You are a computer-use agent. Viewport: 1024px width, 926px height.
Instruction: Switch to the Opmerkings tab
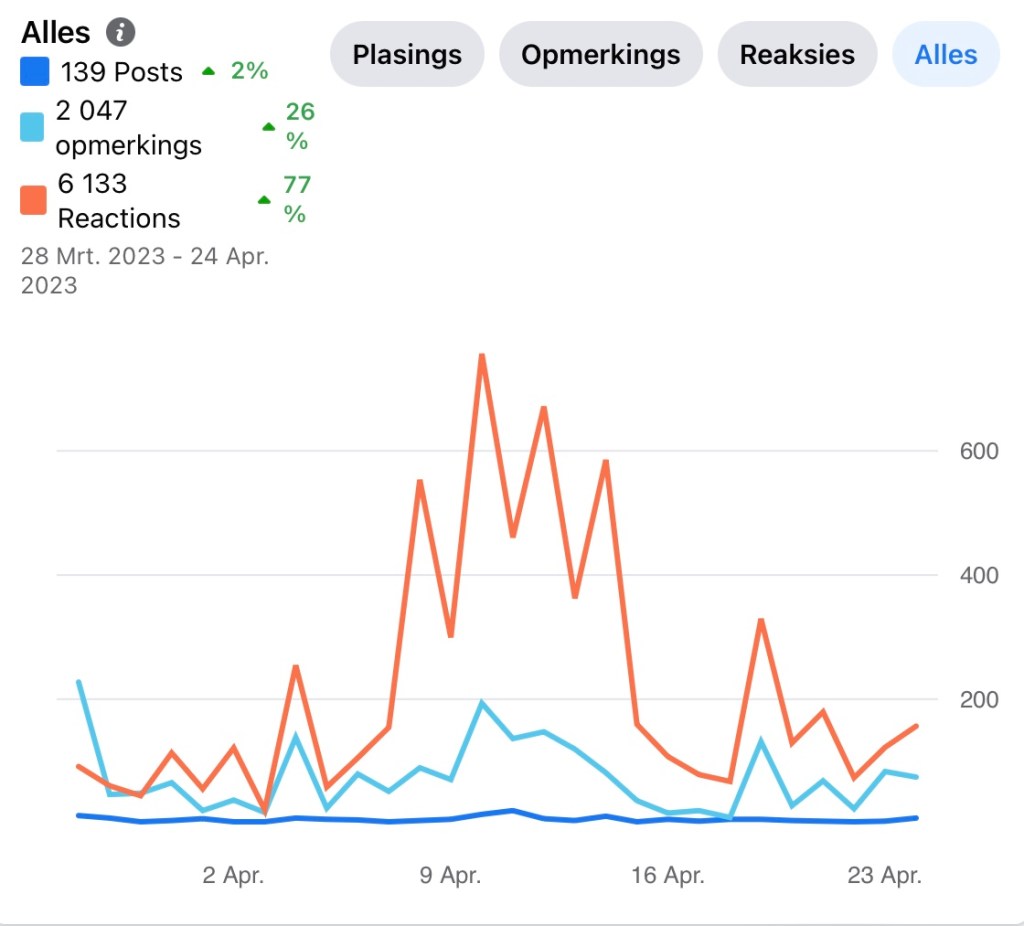click(601, 54)
